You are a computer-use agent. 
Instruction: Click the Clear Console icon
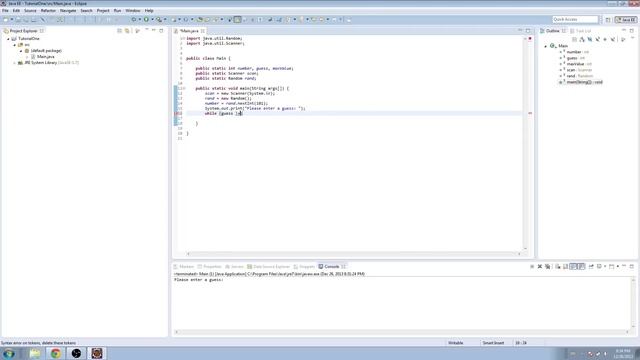pos(558,267)
